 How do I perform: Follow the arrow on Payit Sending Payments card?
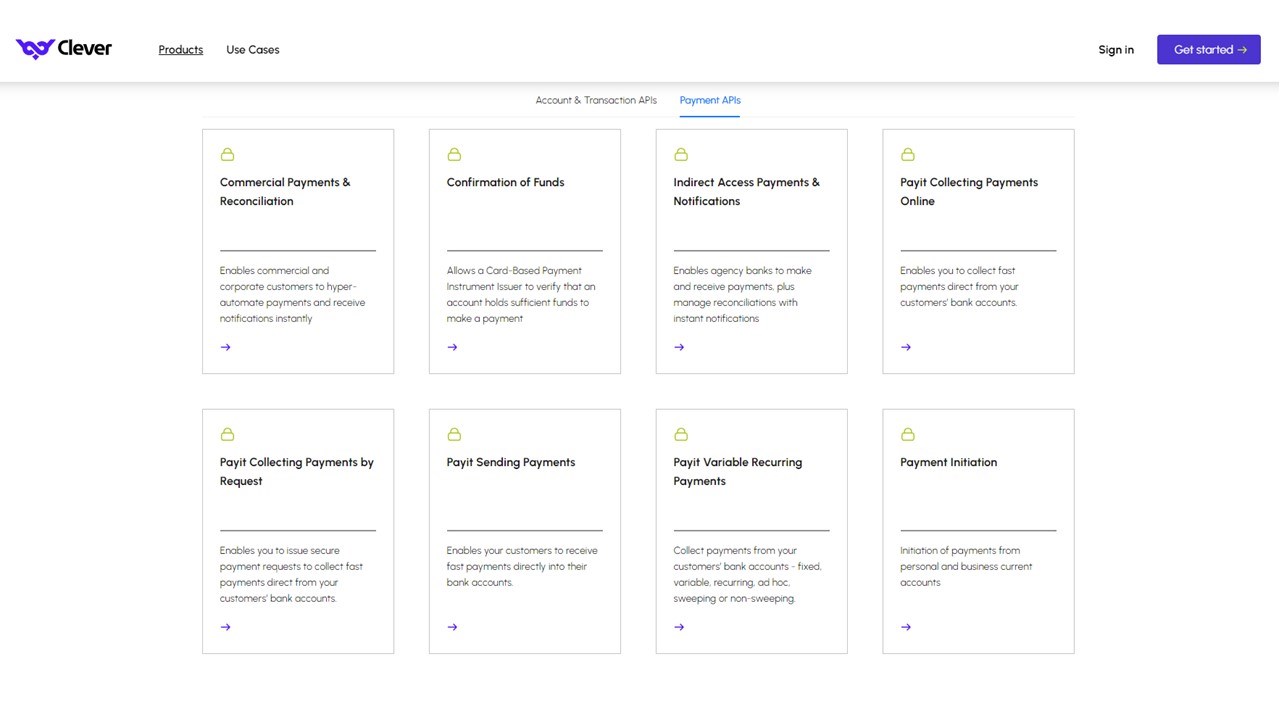coord(453,627)
